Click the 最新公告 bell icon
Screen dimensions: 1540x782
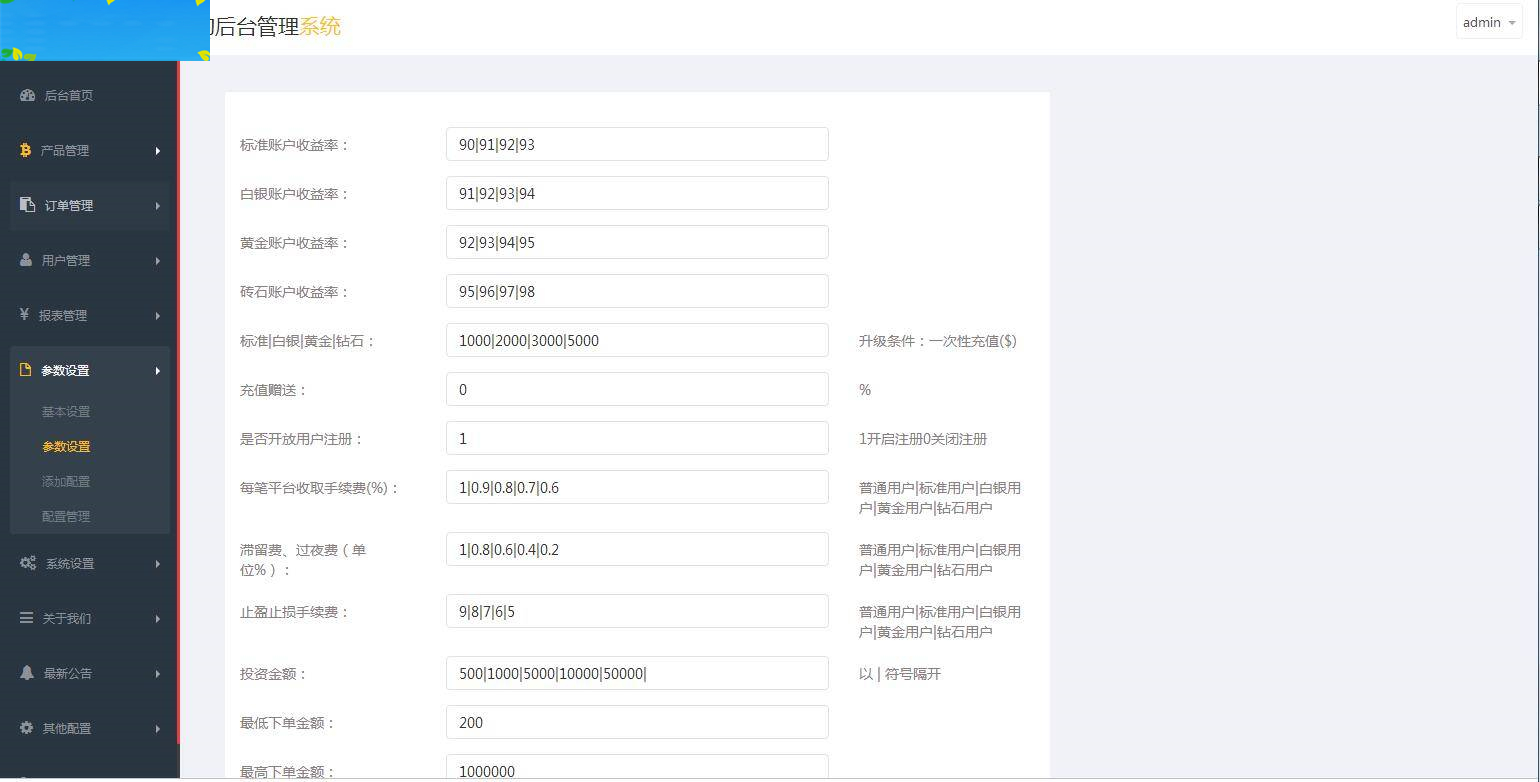[26, 673]
